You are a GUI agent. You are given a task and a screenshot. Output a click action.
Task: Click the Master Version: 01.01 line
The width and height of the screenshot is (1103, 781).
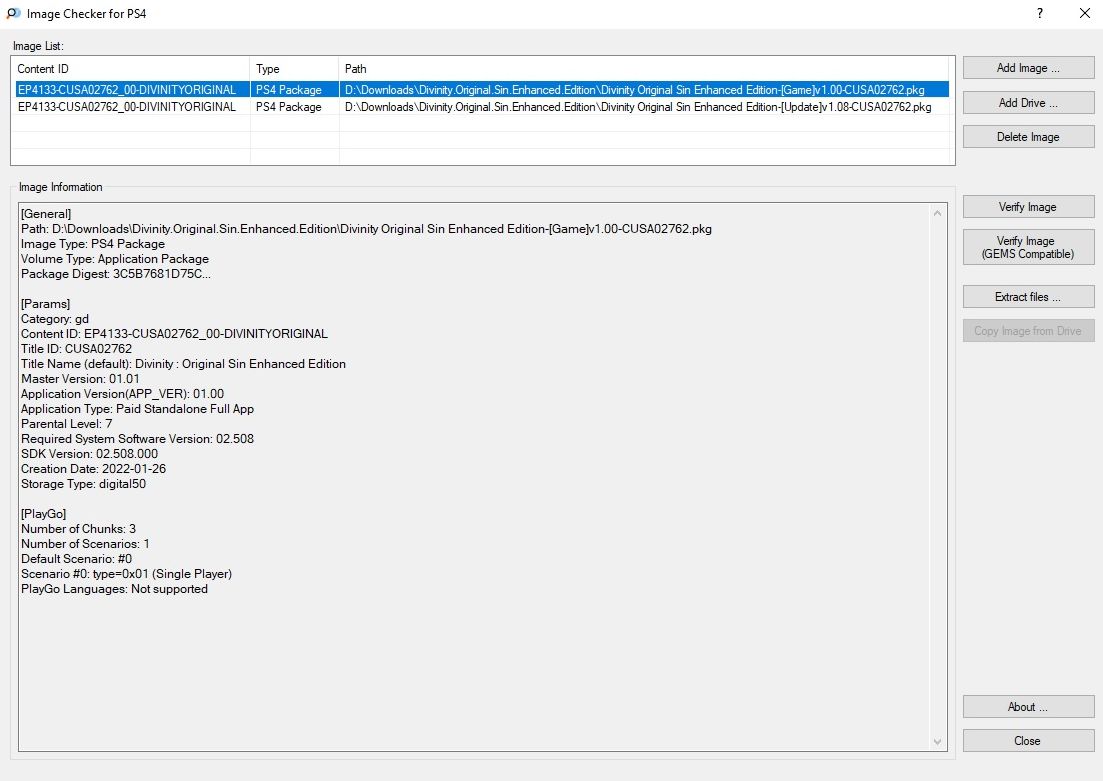tap(80, 379)
